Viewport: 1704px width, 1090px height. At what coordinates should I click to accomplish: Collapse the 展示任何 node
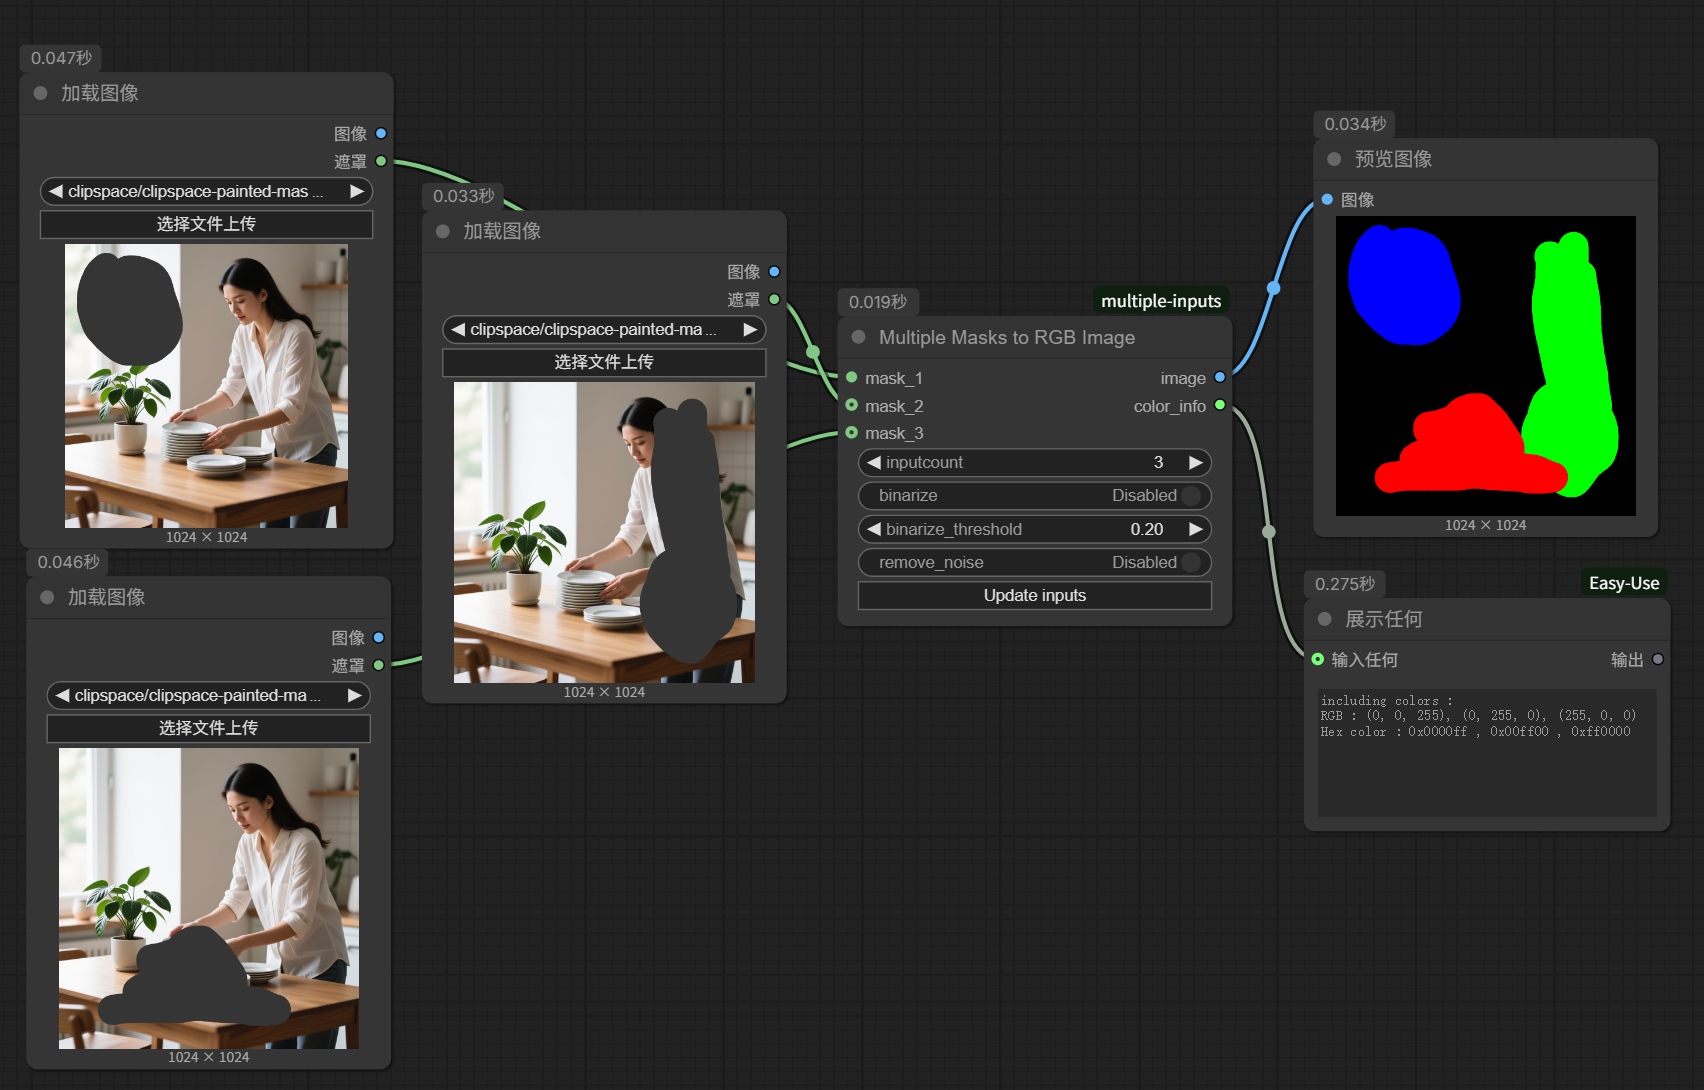[x=1325, y=619]
